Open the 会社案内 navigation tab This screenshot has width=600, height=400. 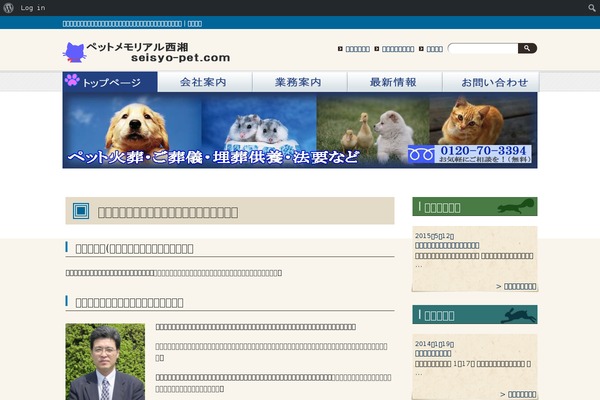tap(205, 82)
